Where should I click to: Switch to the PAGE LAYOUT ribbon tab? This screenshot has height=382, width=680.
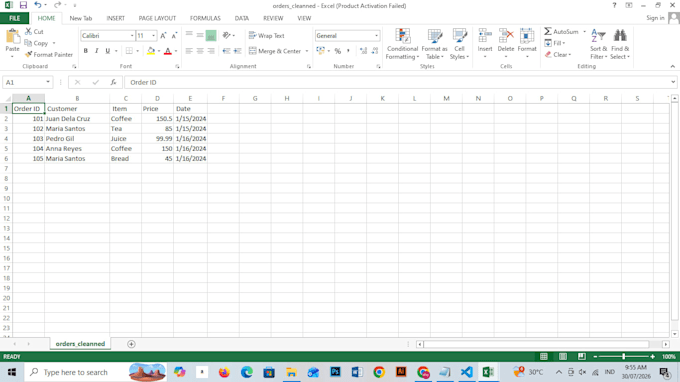pos(157,18)
